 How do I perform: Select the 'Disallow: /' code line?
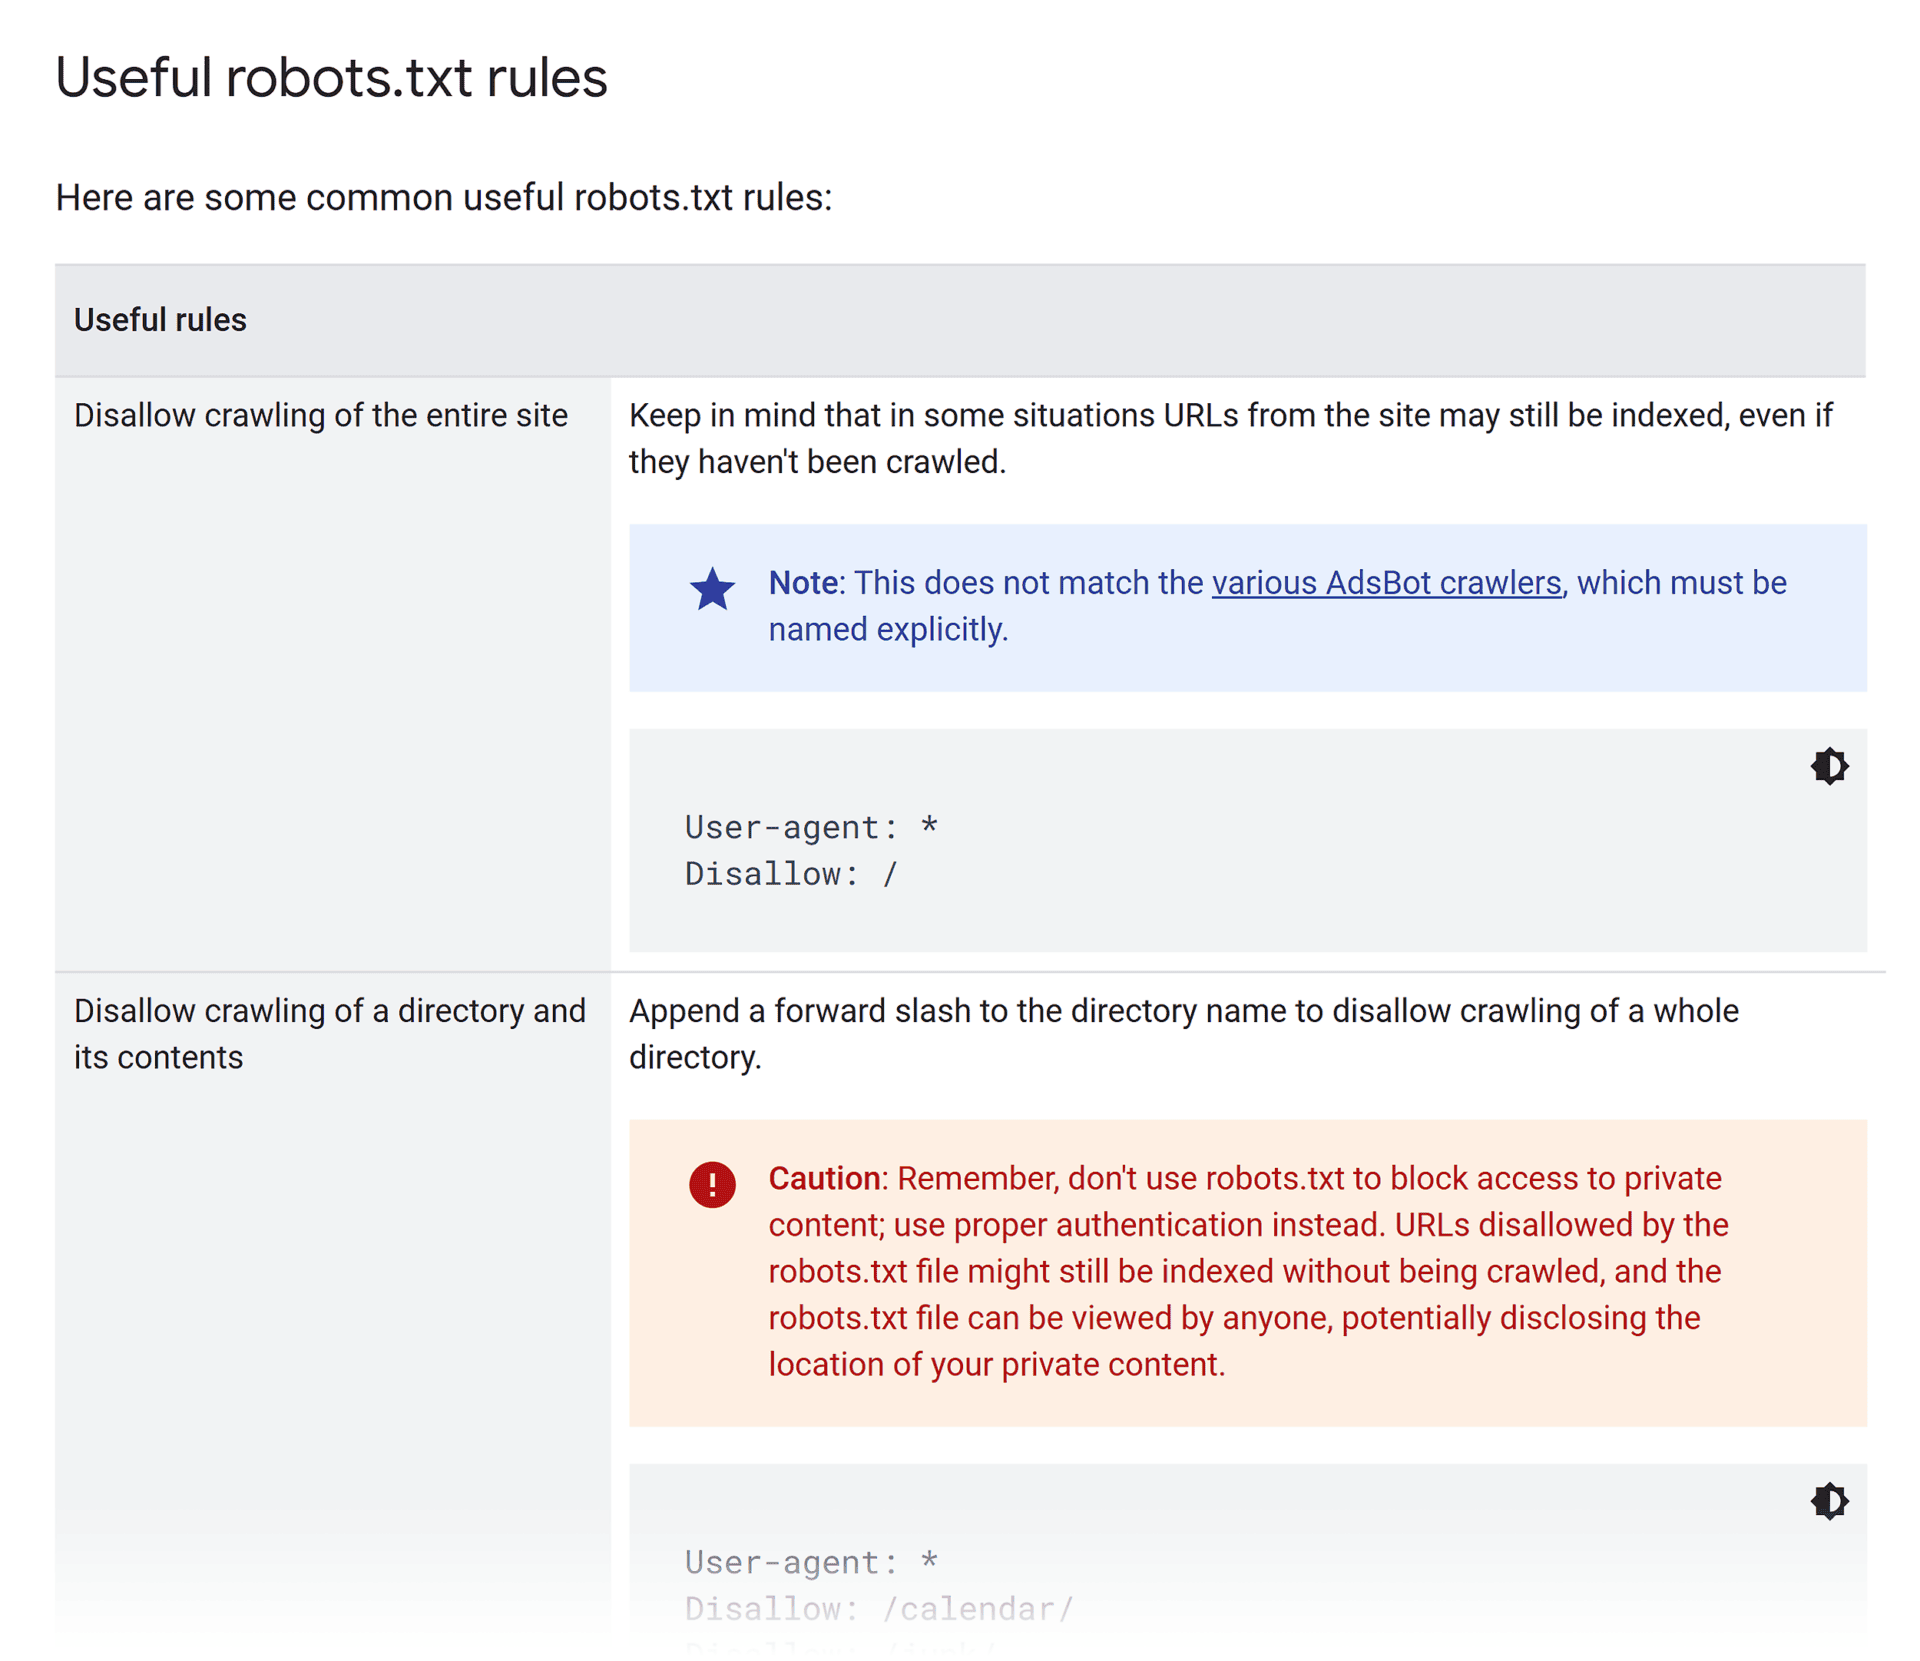coord(790,873)
